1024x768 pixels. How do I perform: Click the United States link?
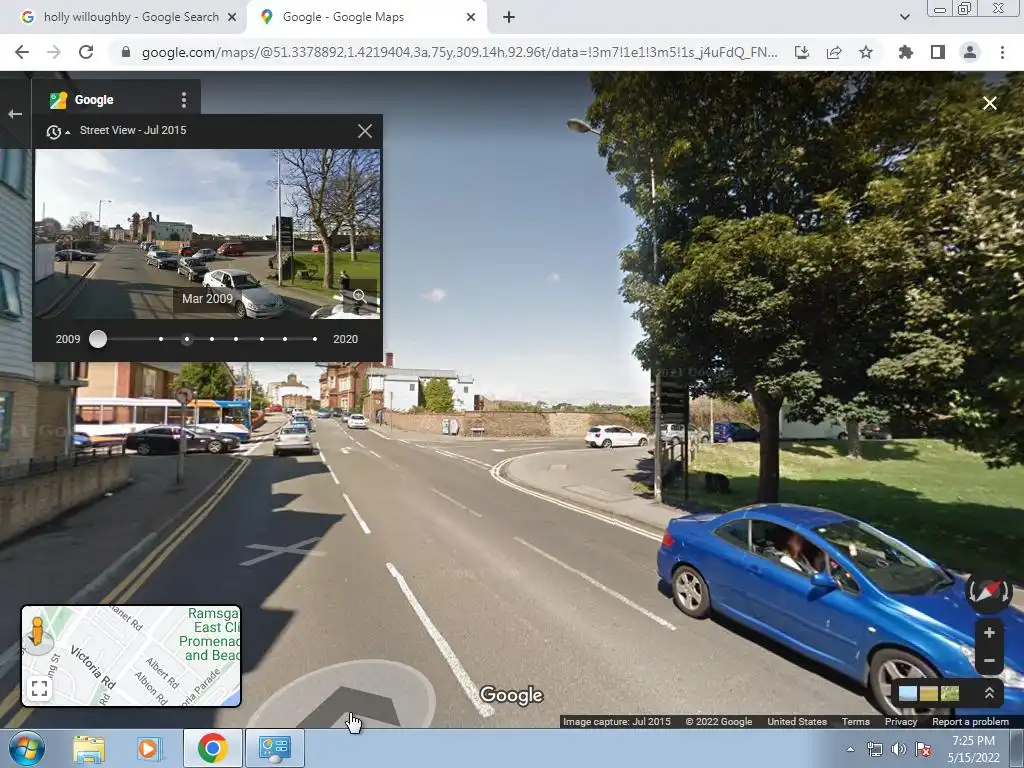(x=797, y=722)
